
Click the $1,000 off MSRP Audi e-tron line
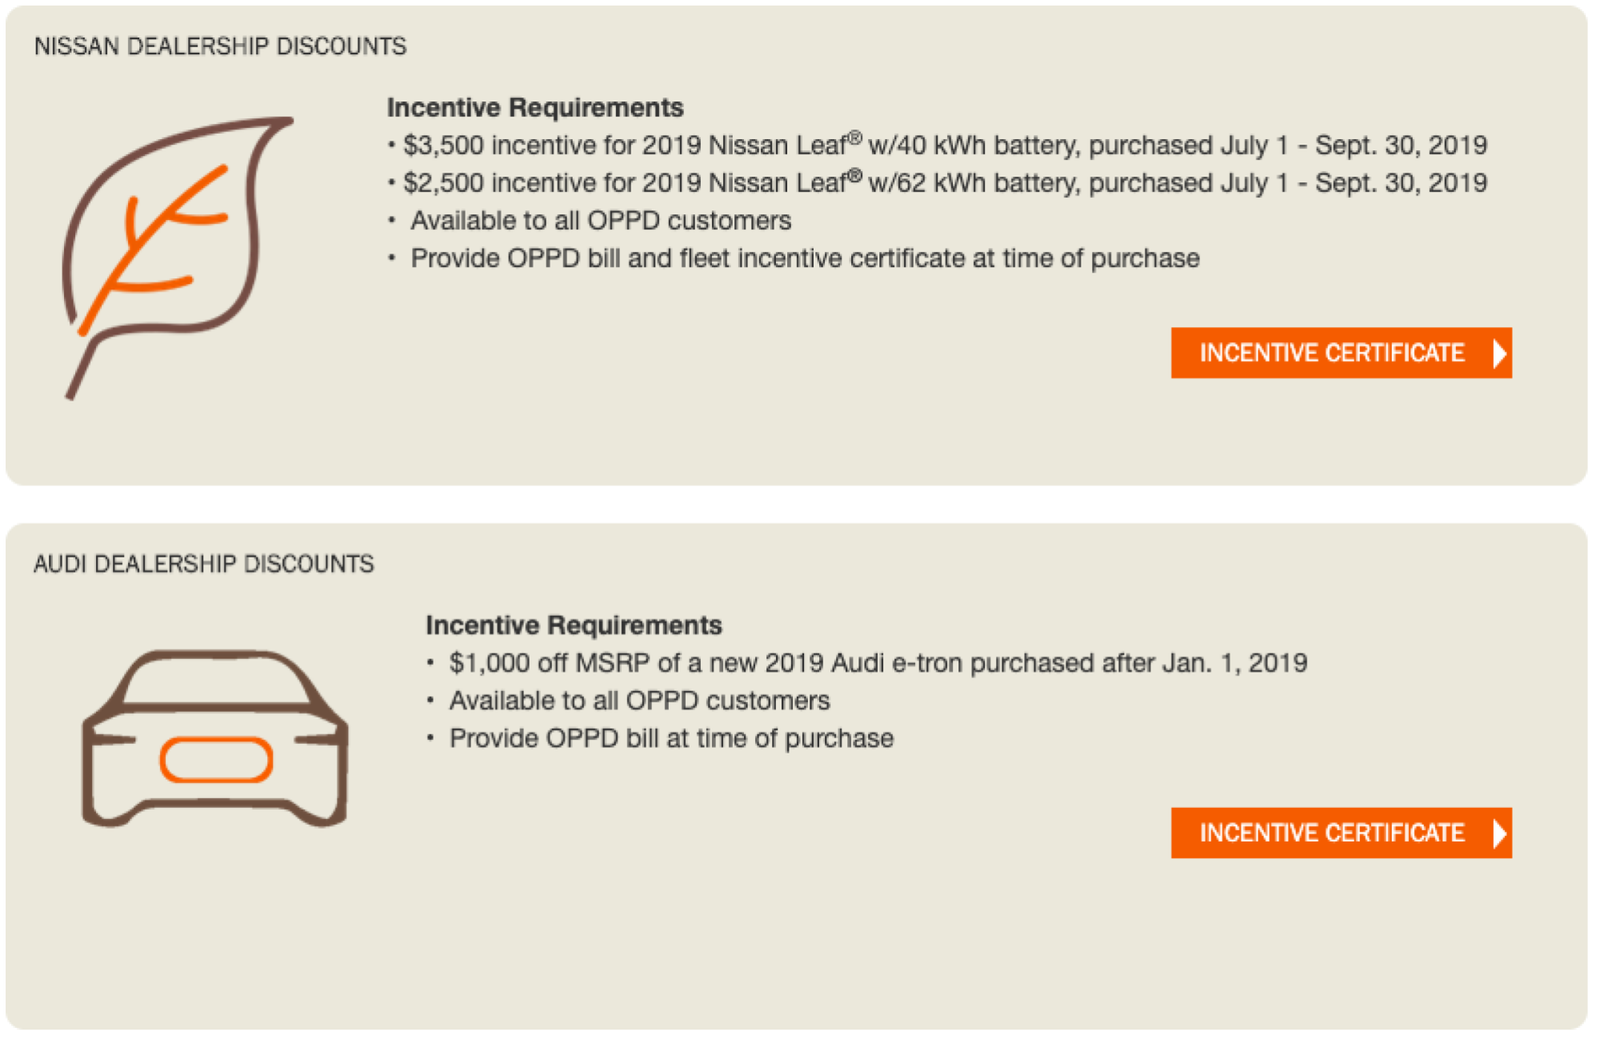867,663
